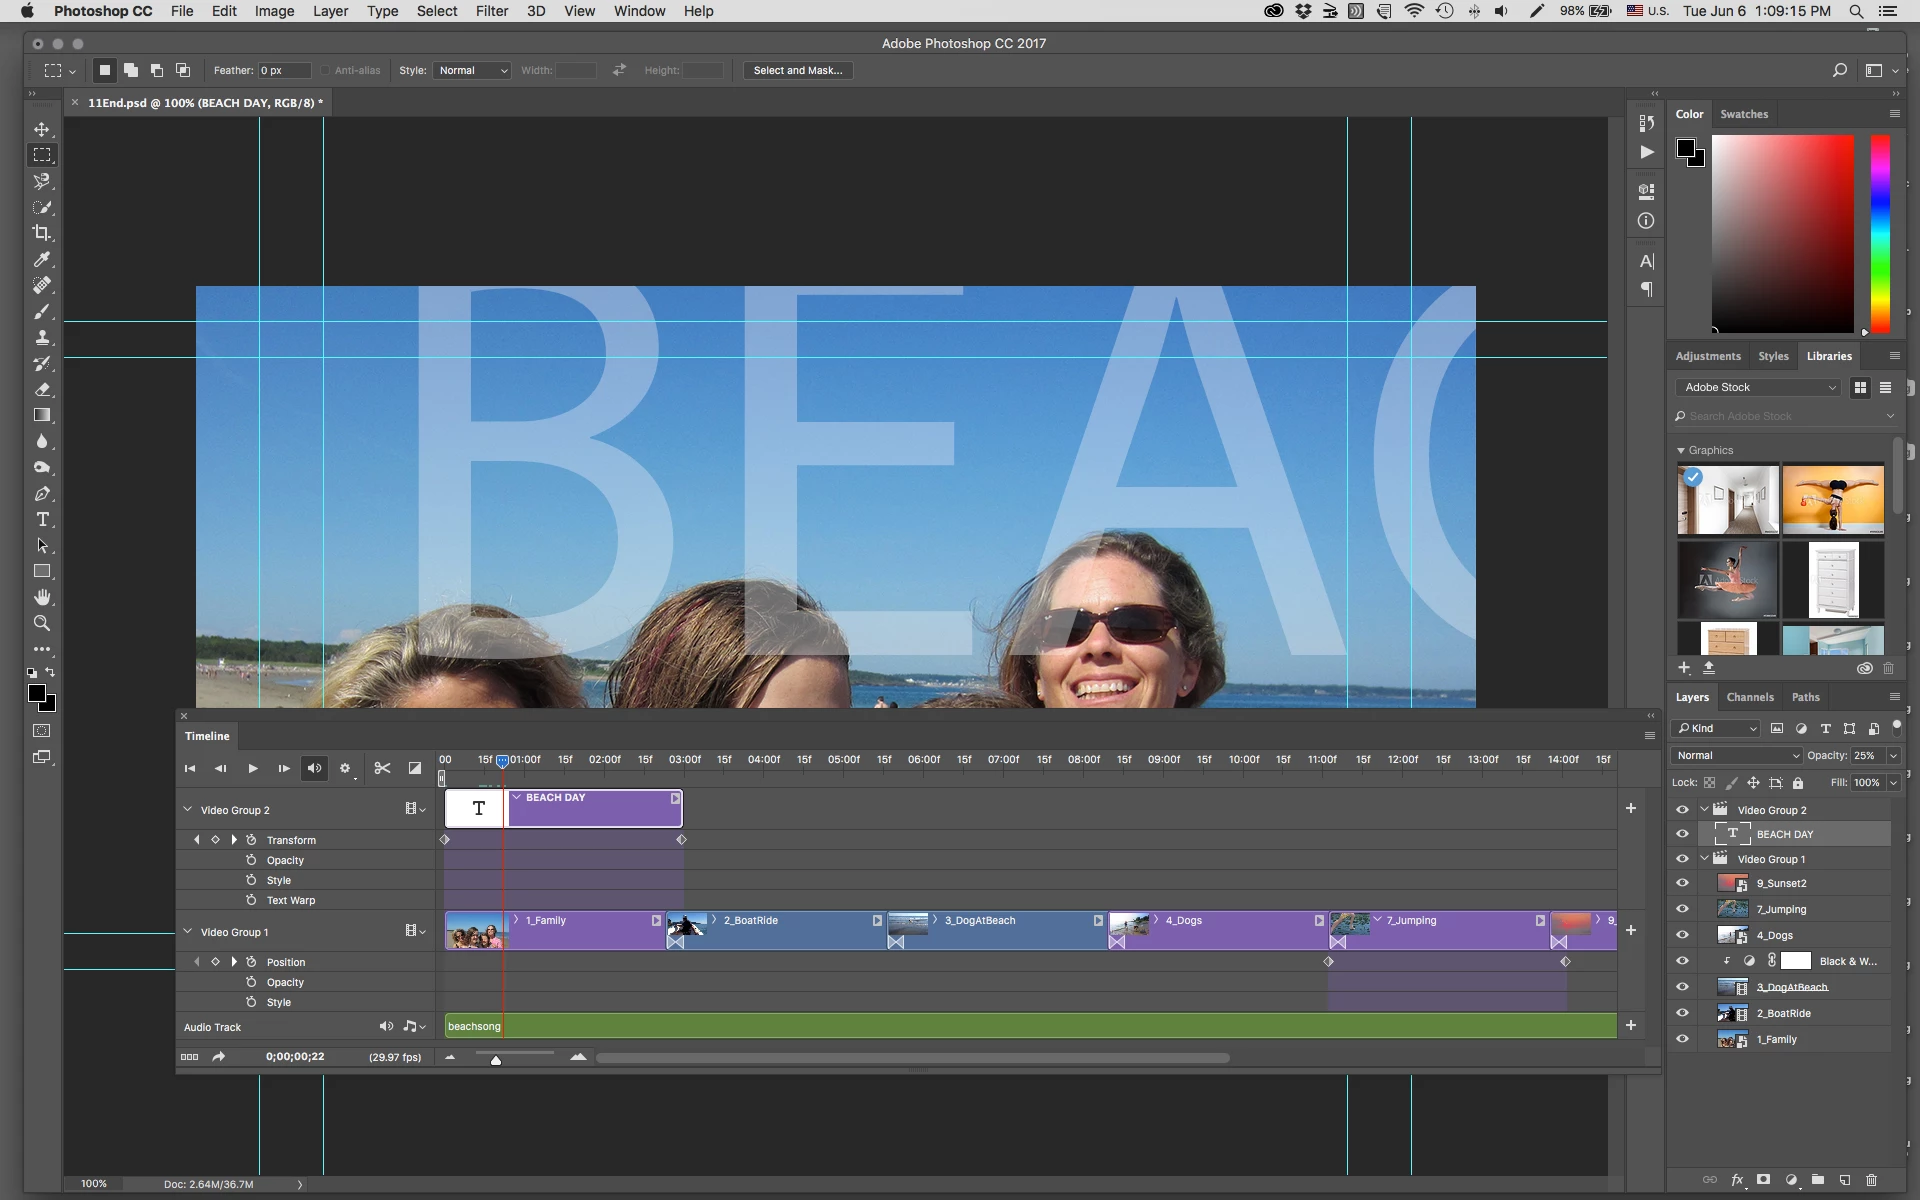Select the Horizontal Type tool
Image resolution: width=1920 pixels, height=1200 pixels.
point(42,520)
